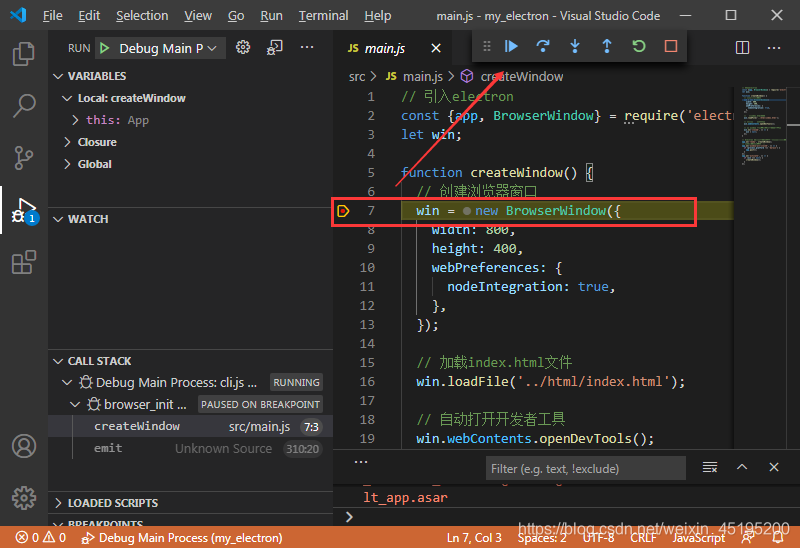Collapse the browser_init thread
This screenshot has height=548, width=800.
tap(75, 405)
